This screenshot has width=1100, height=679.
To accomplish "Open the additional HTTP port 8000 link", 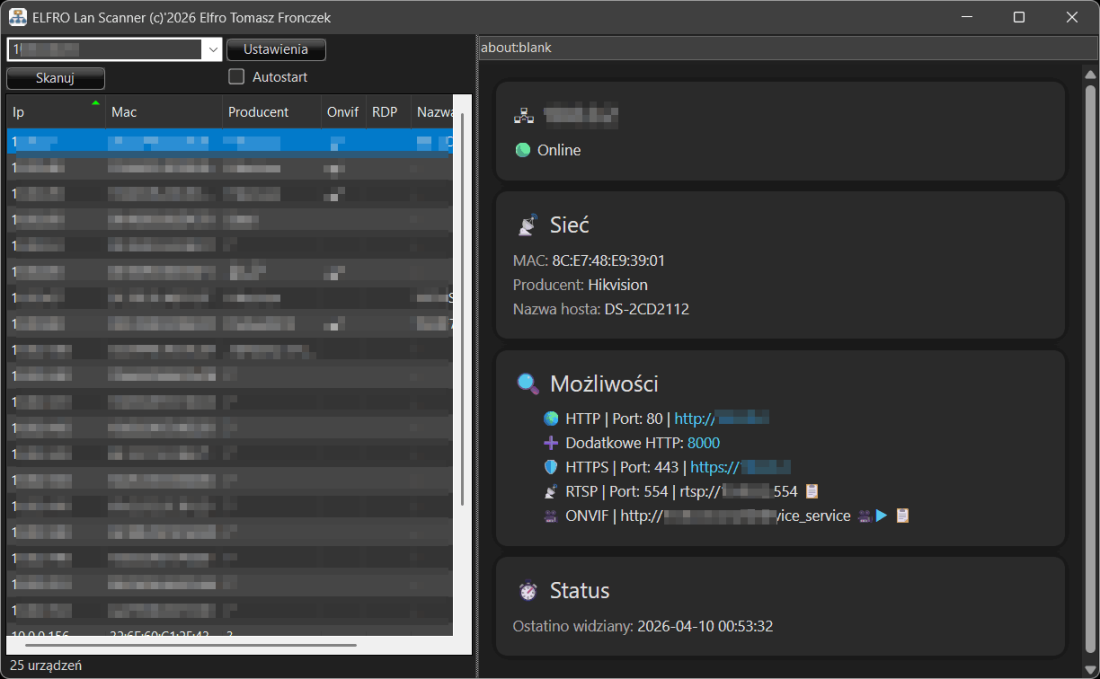I will [703, 443].
